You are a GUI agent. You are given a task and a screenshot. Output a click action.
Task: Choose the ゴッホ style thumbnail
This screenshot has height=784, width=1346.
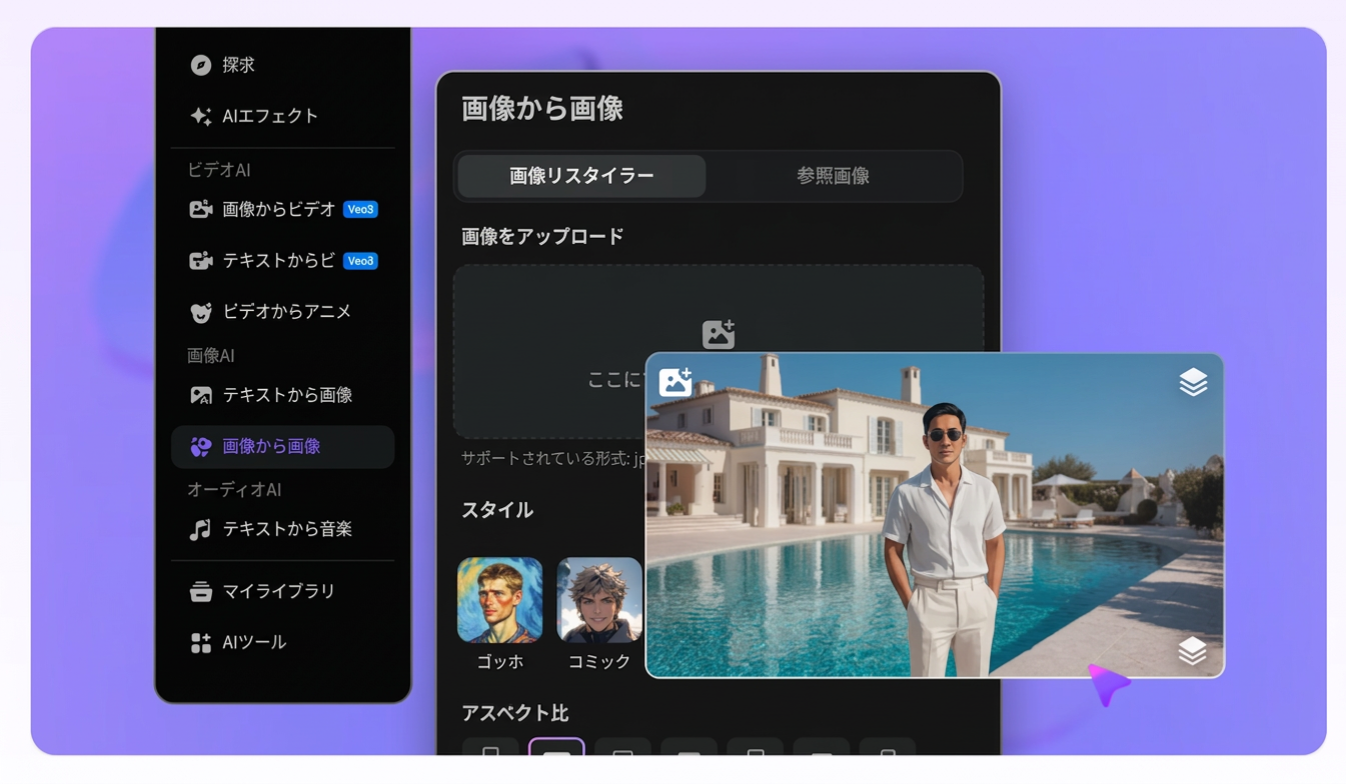click(500, 600)
